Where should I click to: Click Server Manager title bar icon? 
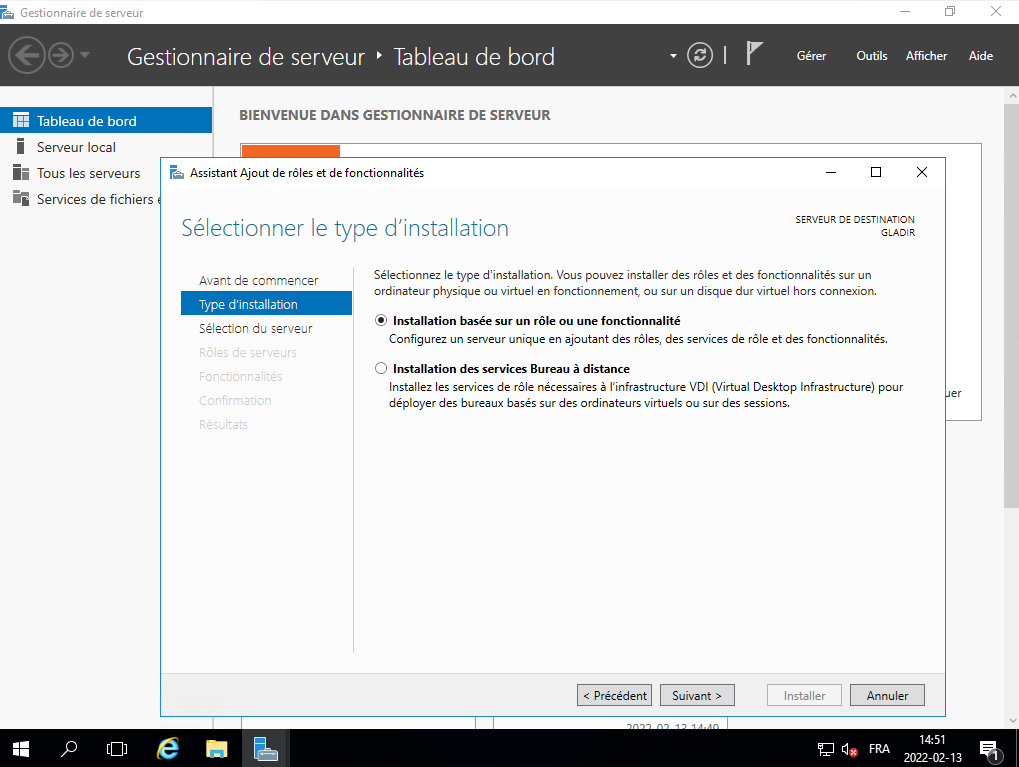8,12
